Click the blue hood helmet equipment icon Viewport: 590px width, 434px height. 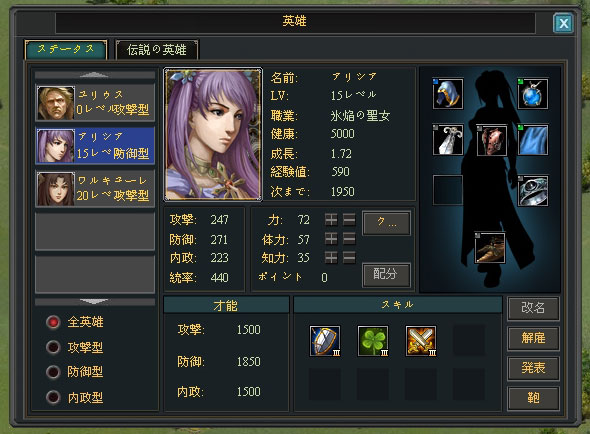448,94
